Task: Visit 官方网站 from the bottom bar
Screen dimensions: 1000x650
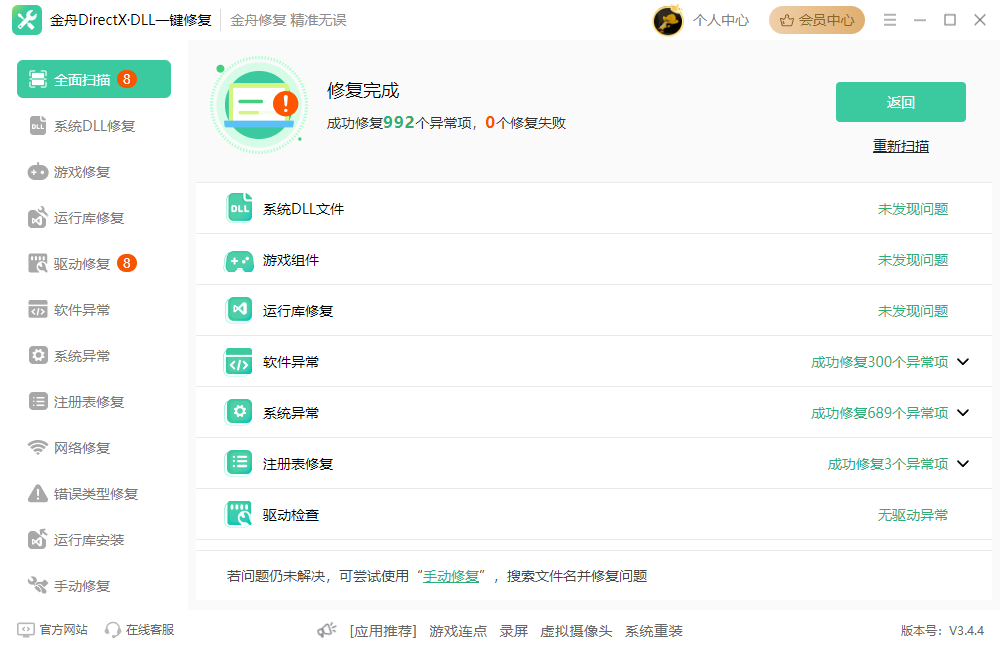Action: pyautogui.click(x=53, y=630)
